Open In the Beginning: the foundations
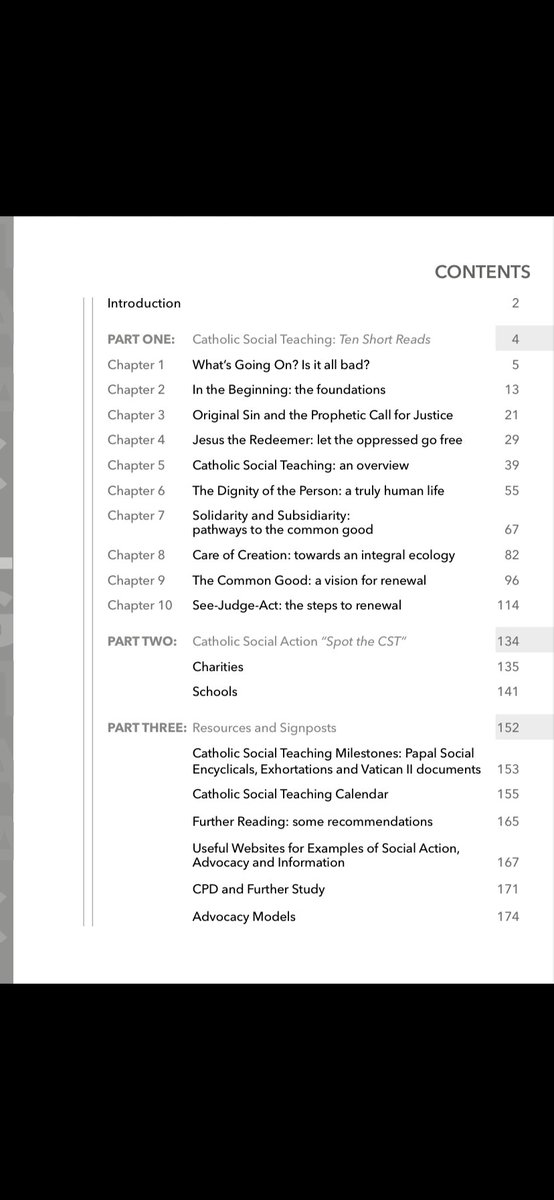Viewport: 554px width, 1200px height. (289, 390)
